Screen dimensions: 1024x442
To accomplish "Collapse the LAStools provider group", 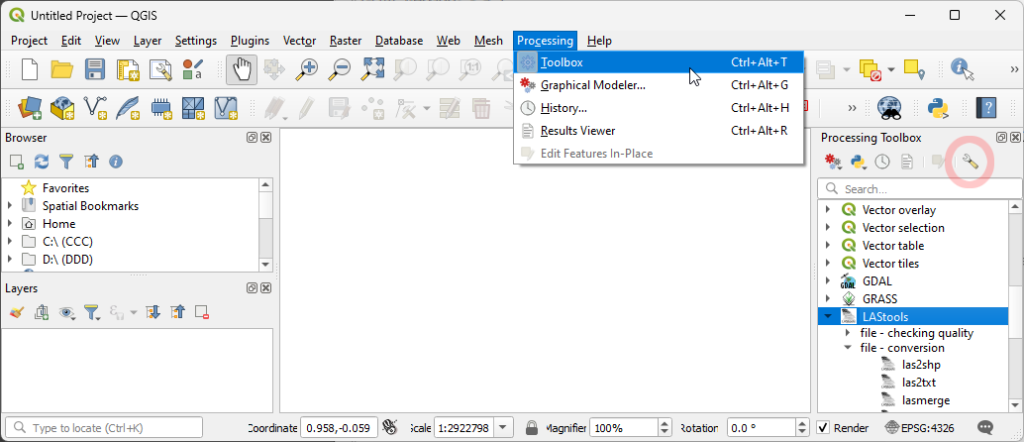I will point(828,317).
